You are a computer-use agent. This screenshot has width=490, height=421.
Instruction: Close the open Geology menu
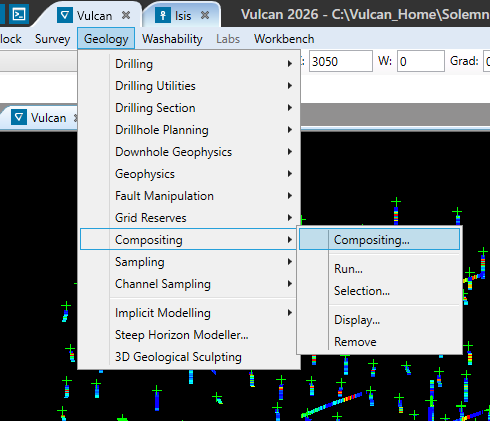point(106,39)
